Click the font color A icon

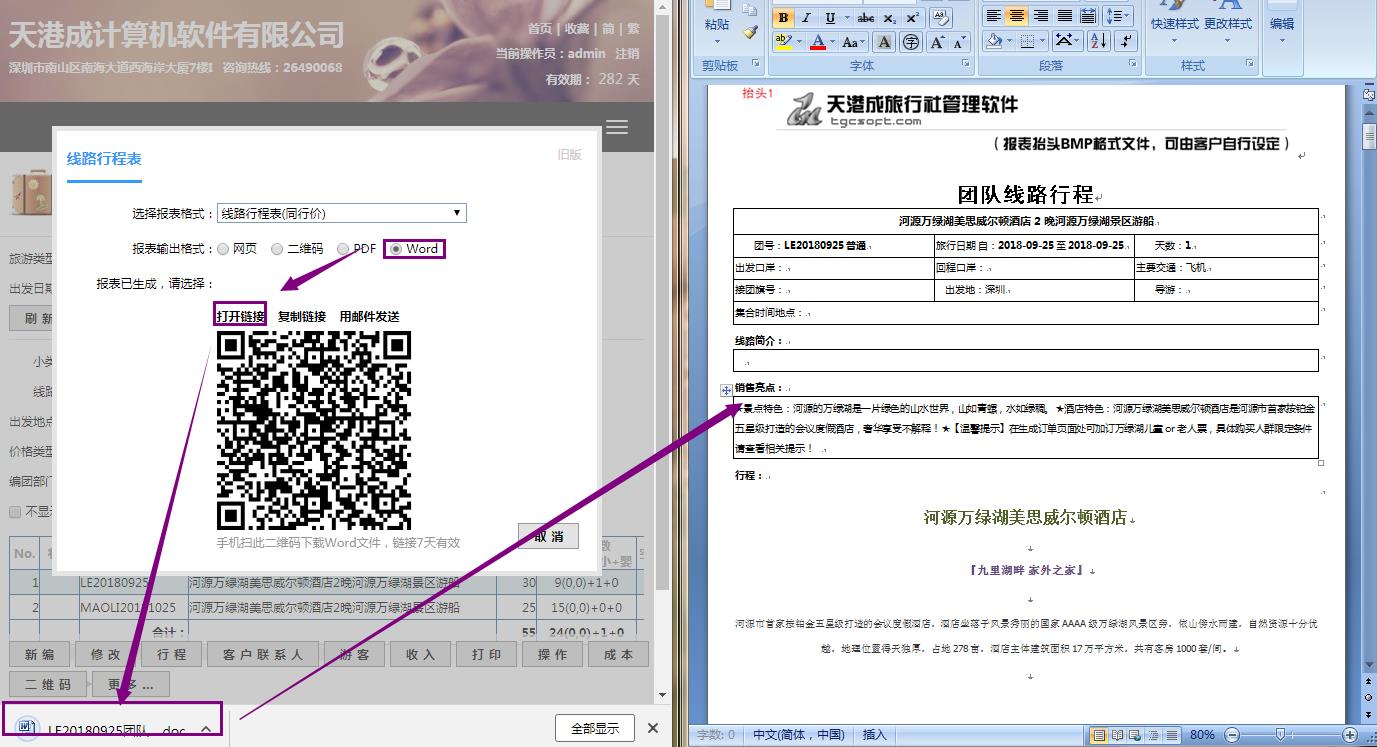tap(818, 42)
